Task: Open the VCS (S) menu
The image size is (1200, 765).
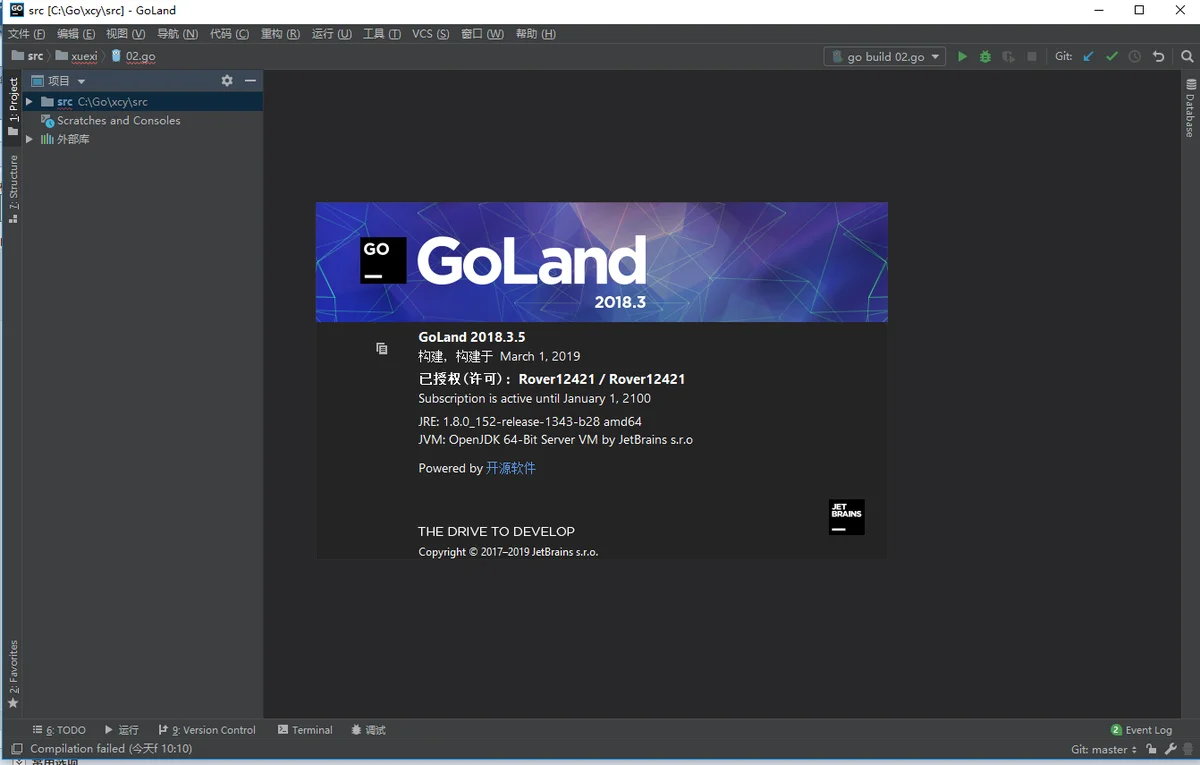Action: click(x=431, y=34)
